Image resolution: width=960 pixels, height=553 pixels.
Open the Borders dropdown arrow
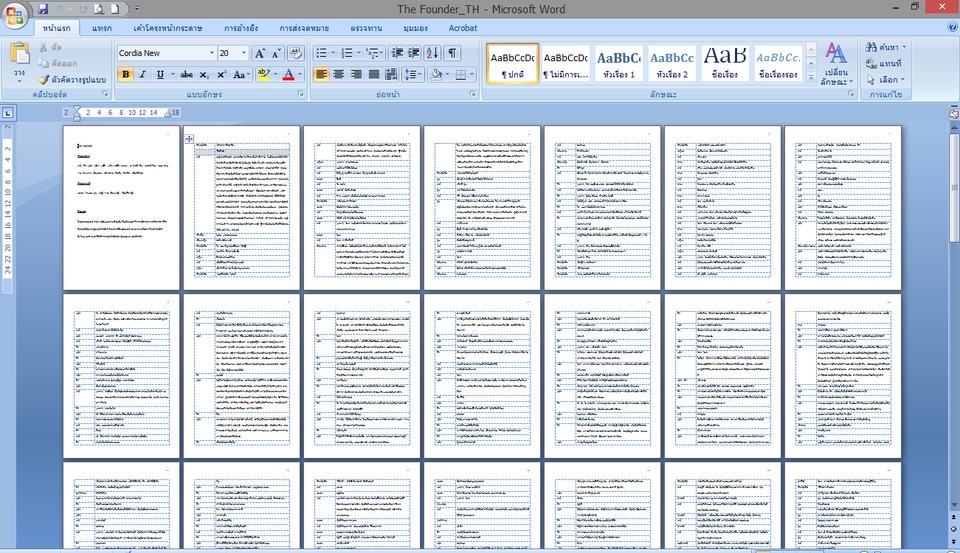coord(471,75)
